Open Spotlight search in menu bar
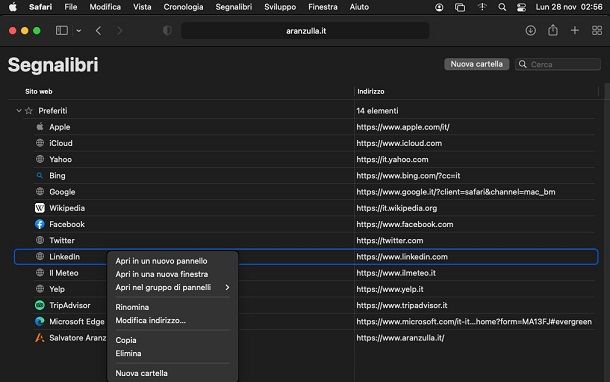The height and width of the screenshot is (382, 610). (502, 7)
